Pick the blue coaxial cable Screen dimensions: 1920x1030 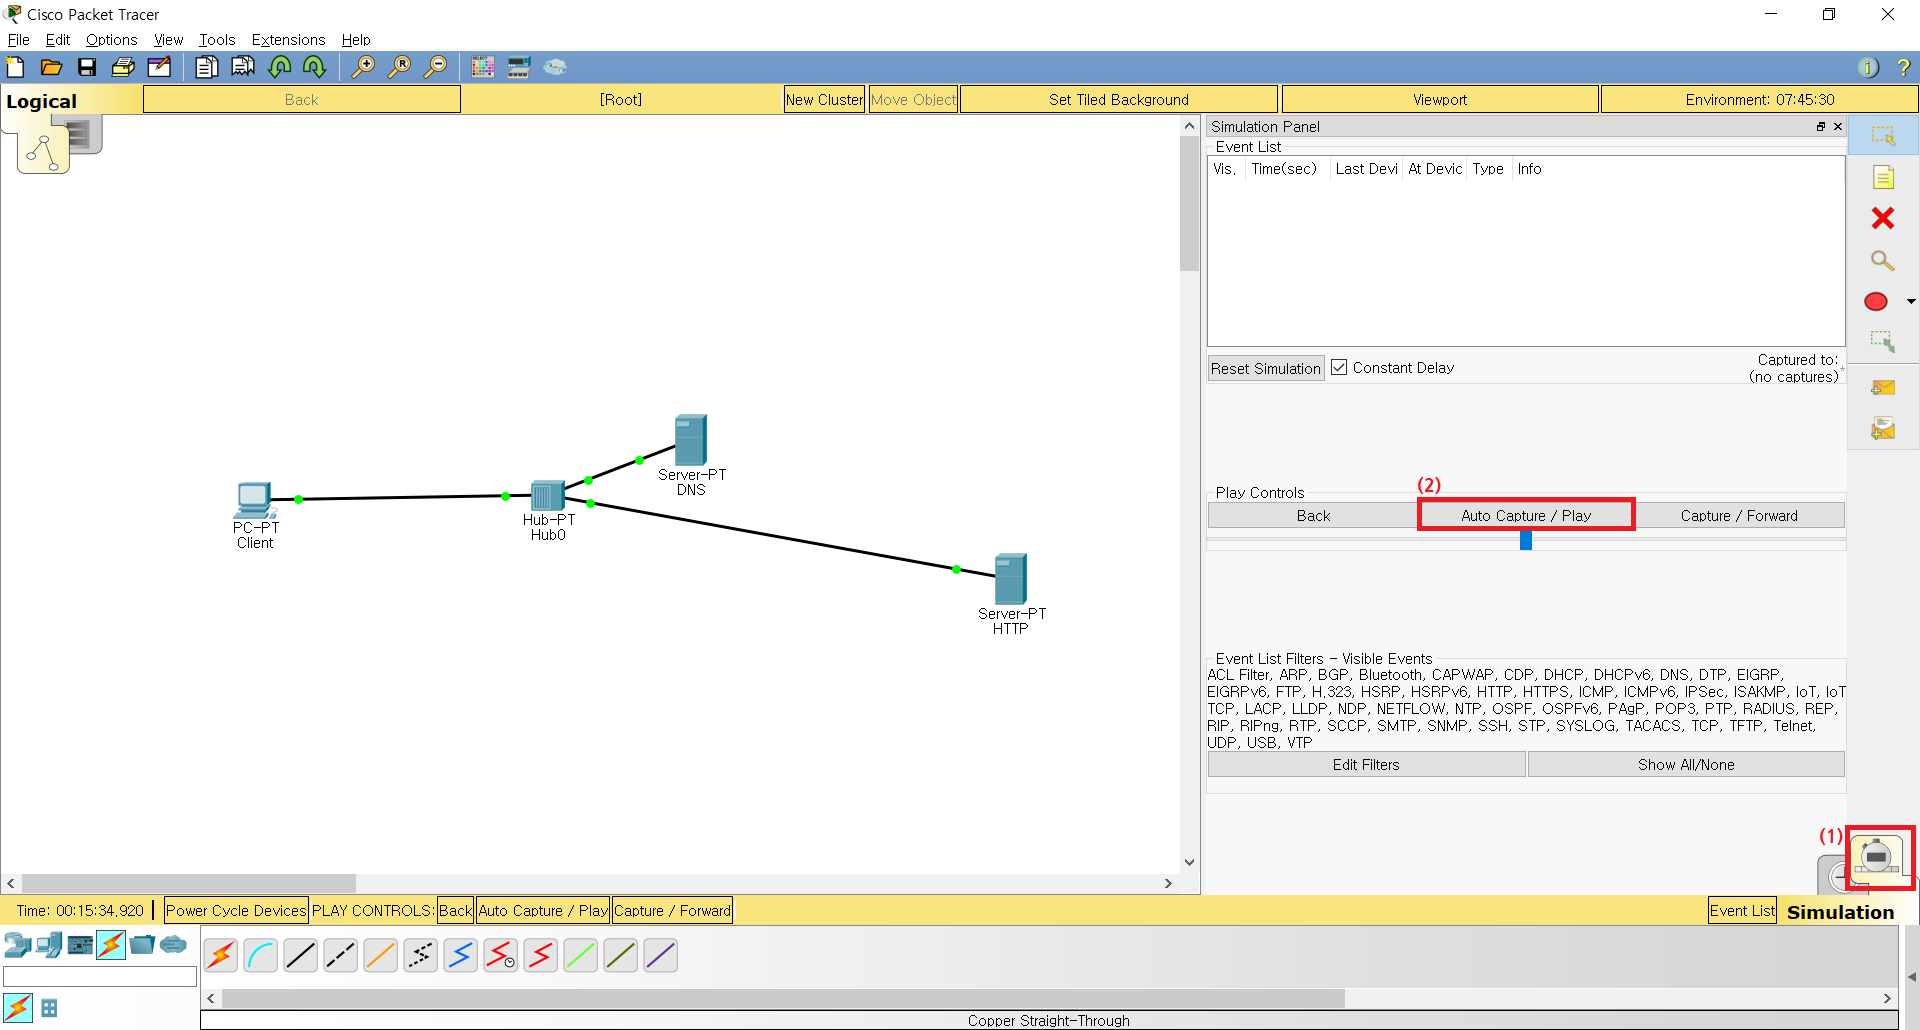[460, 956]
